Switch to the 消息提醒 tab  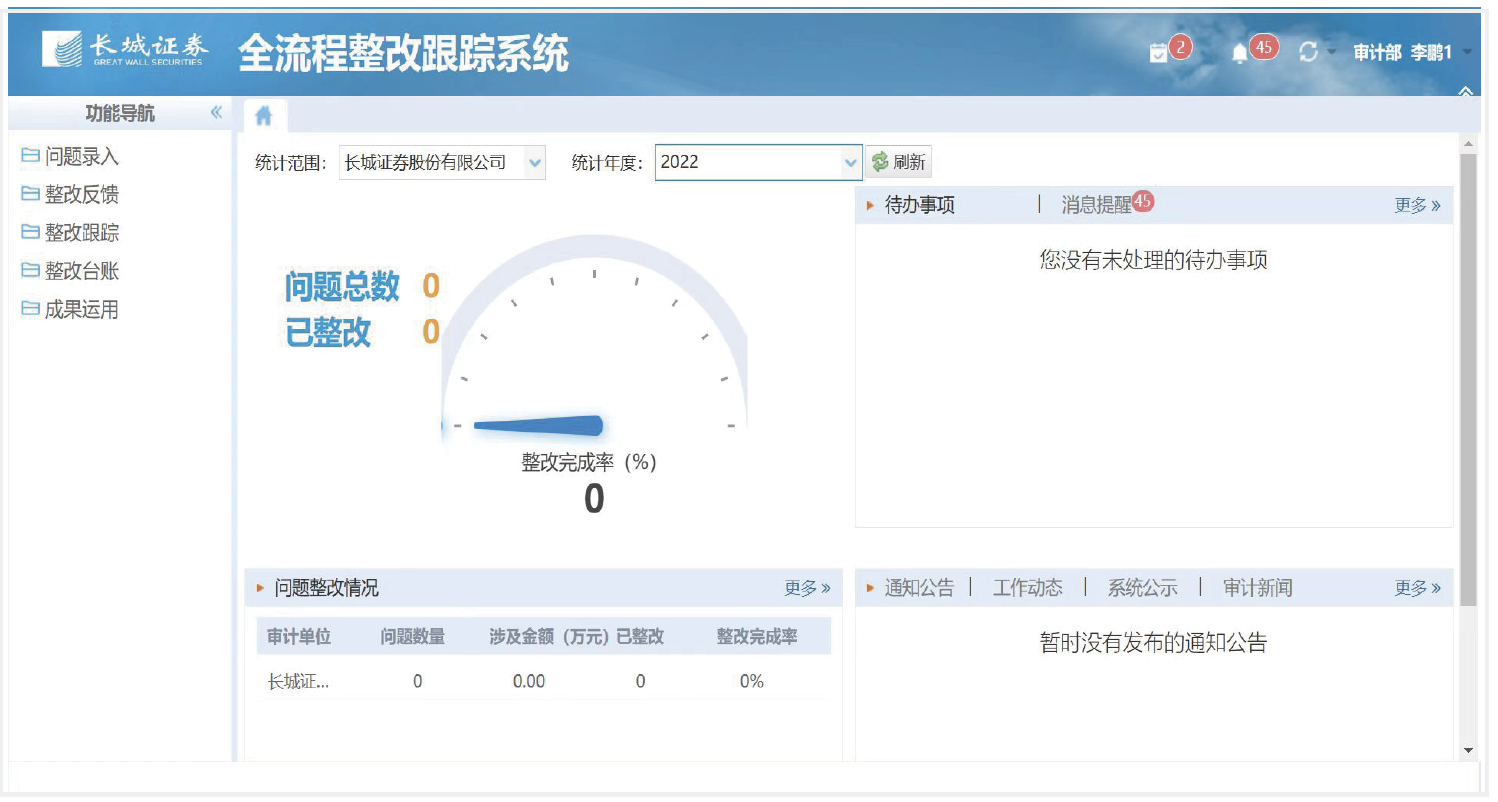(1096, 205)
